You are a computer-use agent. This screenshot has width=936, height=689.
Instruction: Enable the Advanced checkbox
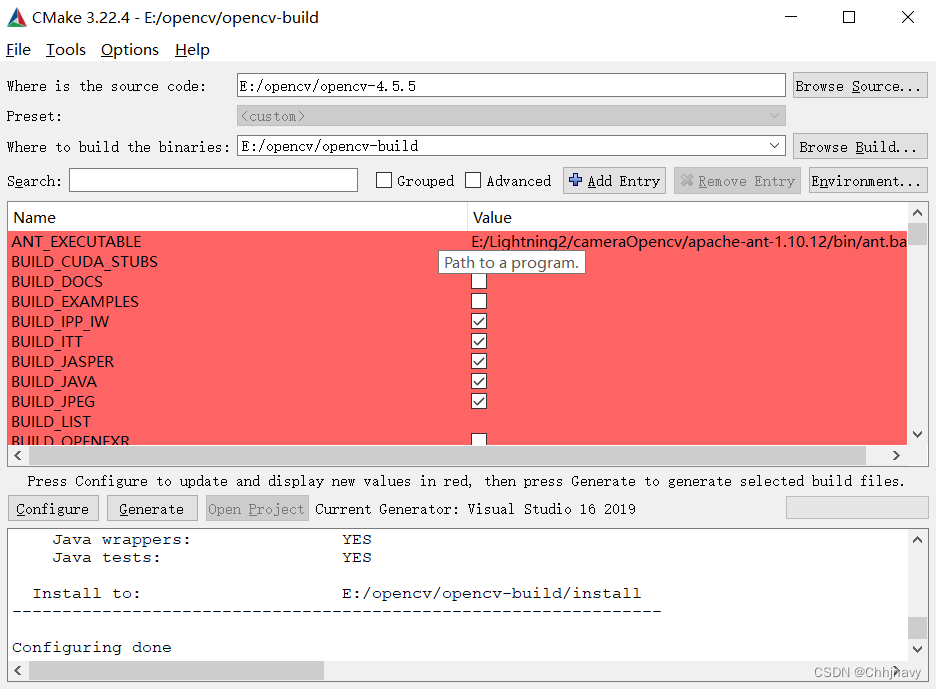pyautogui.click(x=472, y=181)
